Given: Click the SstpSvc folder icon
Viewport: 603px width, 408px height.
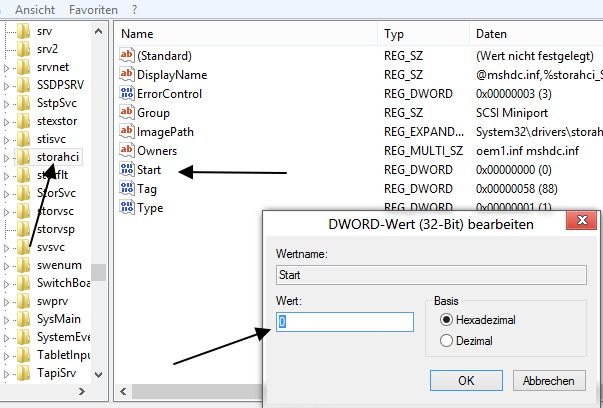Looking at the screenshot, I should [23, 103].
